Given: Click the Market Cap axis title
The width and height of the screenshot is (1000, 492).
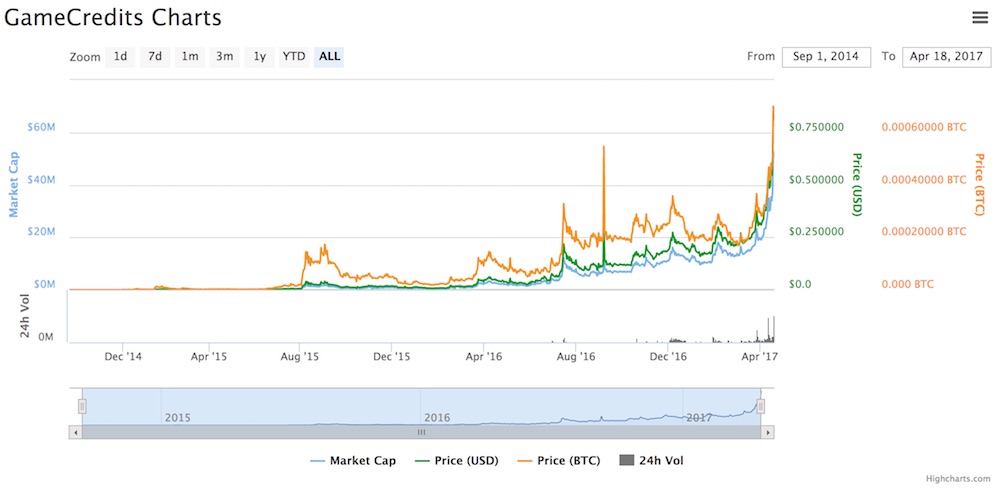Looking at the screenshot, I should (x=13, y=184).
